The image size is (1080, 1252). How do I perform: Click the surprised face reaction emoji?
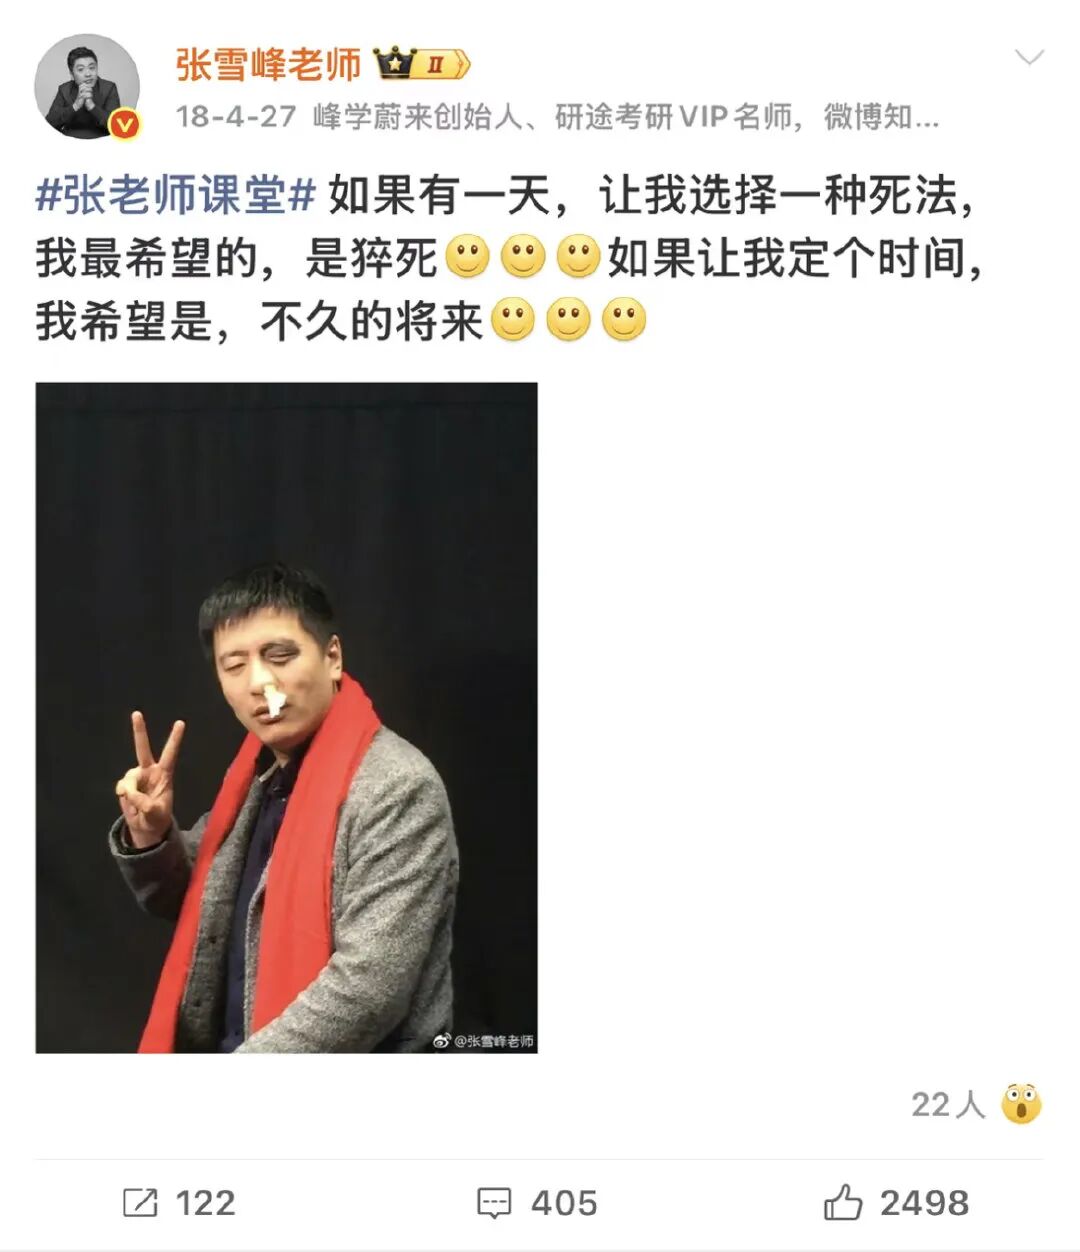(x=1021, y=1104)
